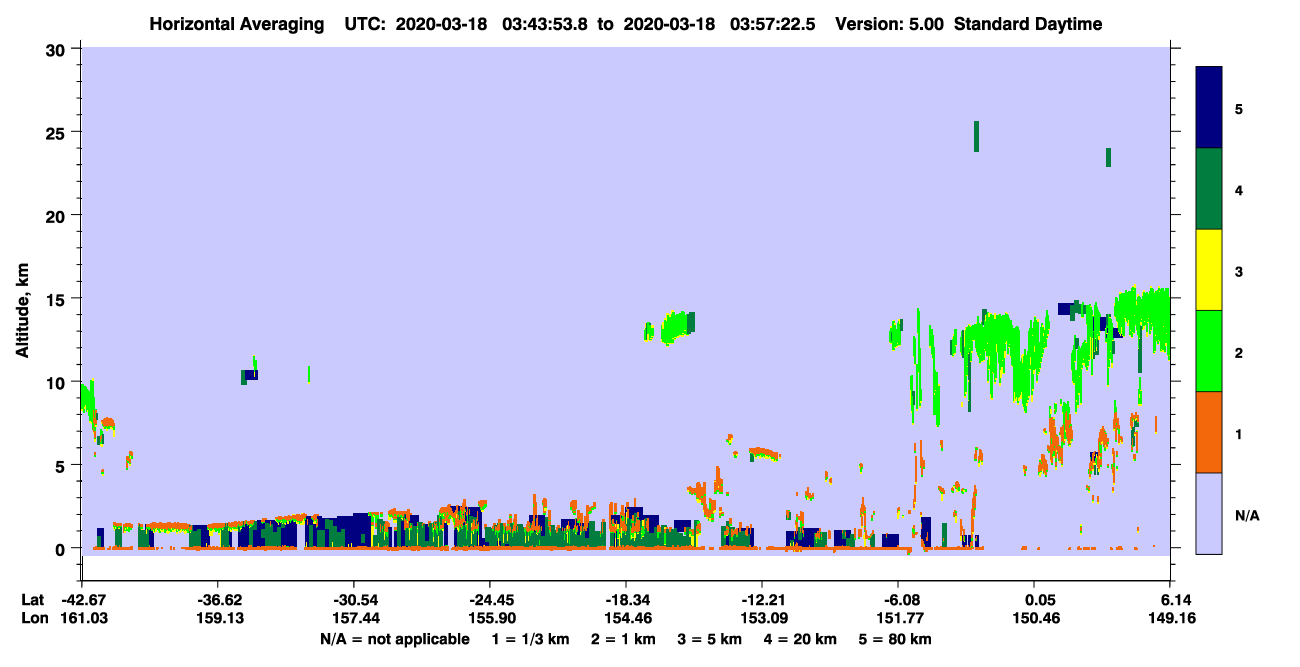This screenshot has height=667, width=1300.
Task: Click legend text '3 = 5 km'
Action: pyautogui.click(x=710, y=639)
